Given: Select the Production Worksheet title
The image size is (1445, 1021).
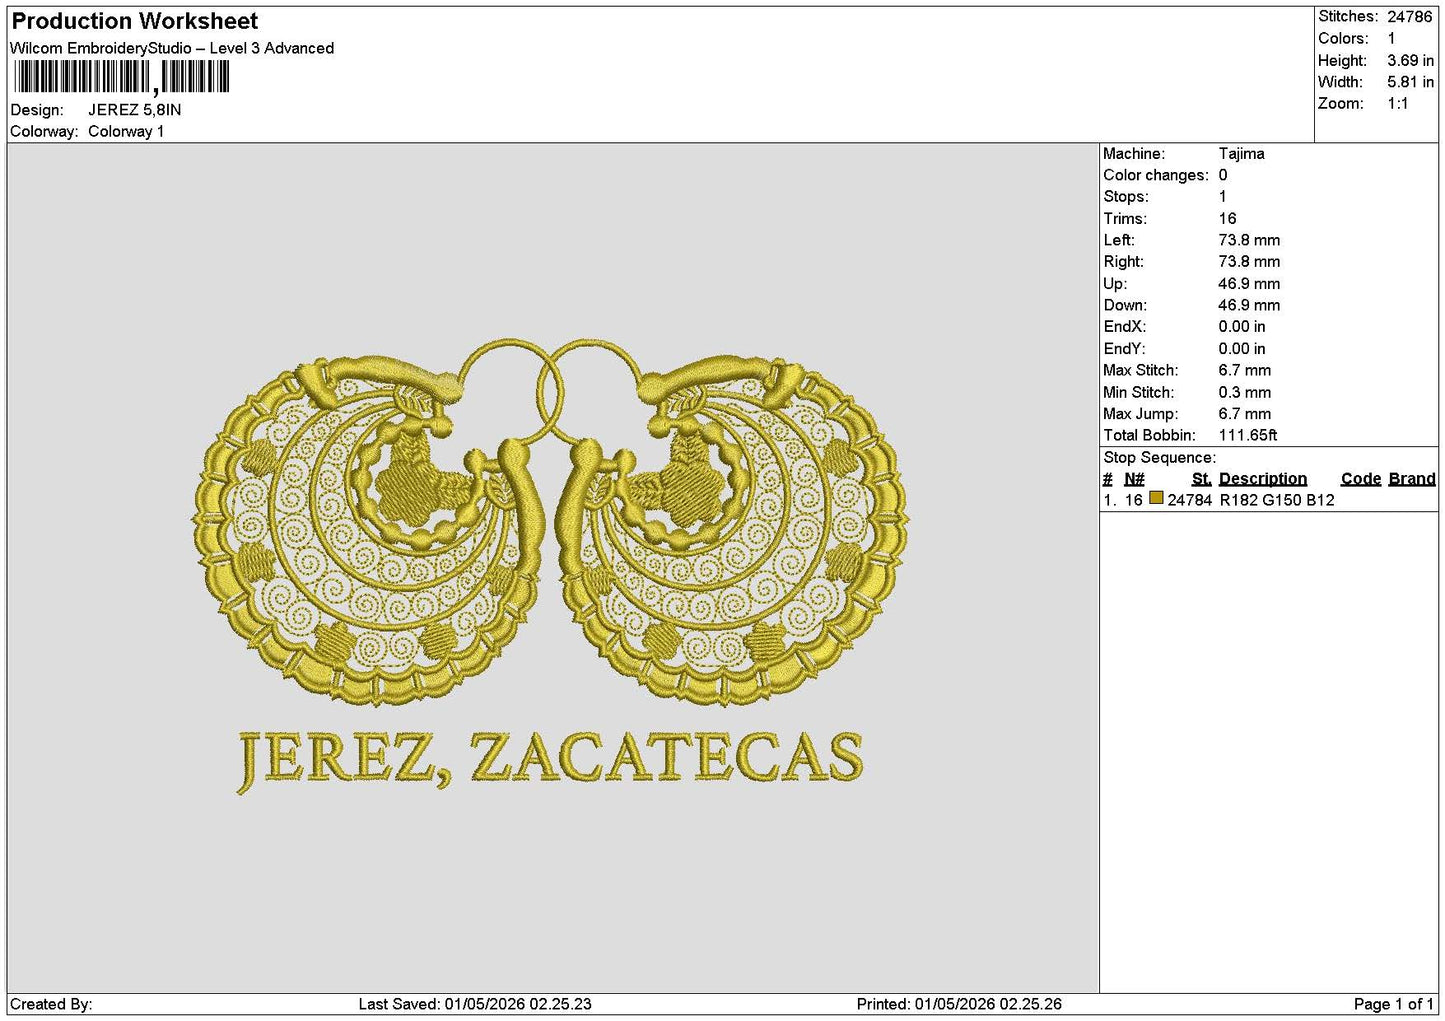Looking at the screenshot, I should tap(135, 21).
